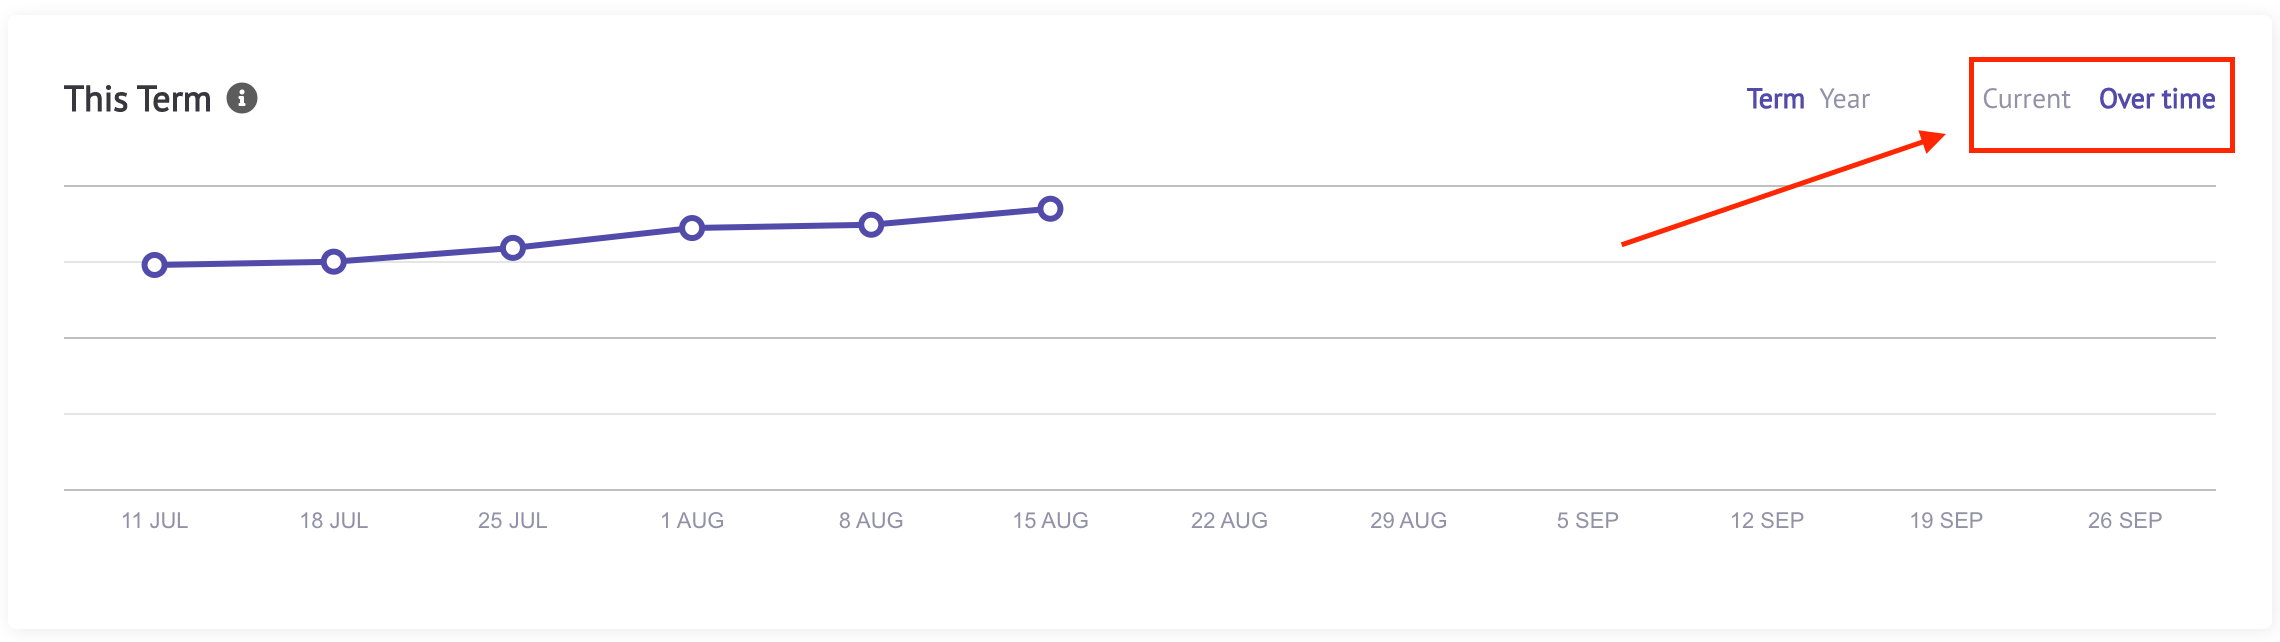Viewport: 2280px width, 642px height.
Task: Click the 8 AUG data point
Action: click(871, 225)
